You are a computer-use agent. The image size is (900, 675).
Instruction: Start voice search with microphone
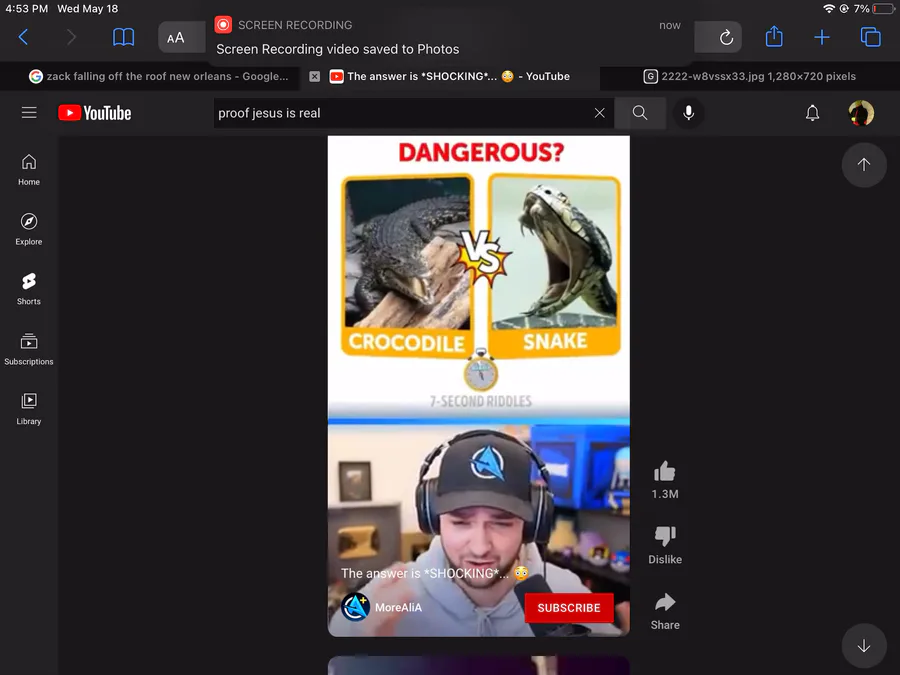(688, 113)
